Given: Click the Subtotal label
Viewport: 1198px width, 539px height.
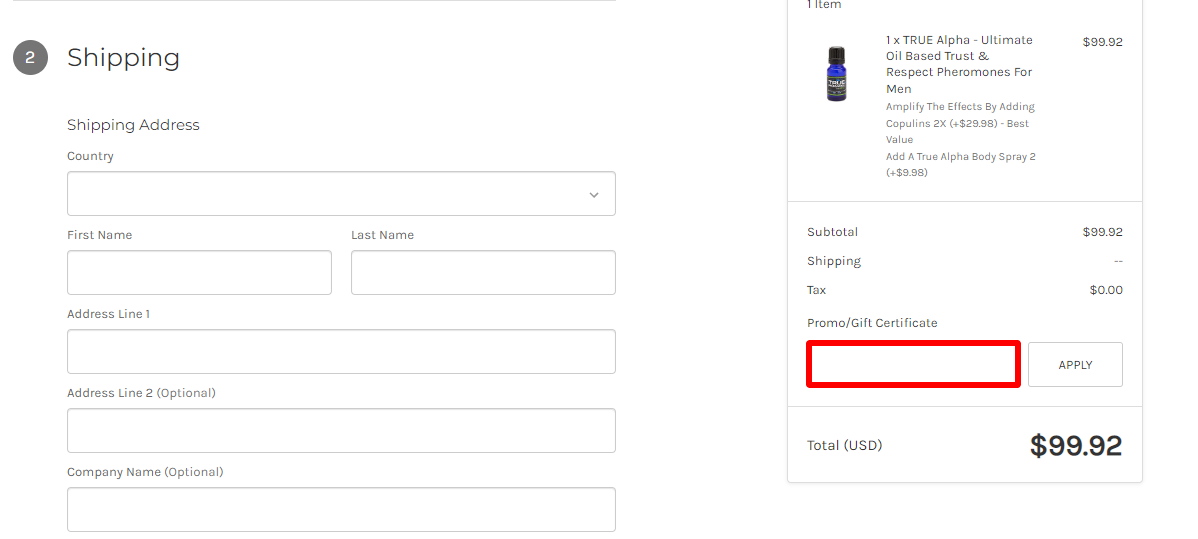Looking at the screenshot, I should click(x=832, y=232).
